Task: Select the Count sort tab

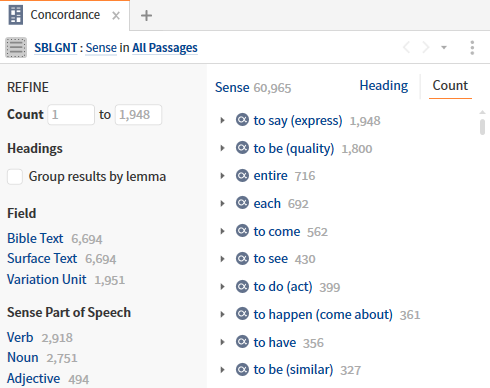Action: pos(450,86)
